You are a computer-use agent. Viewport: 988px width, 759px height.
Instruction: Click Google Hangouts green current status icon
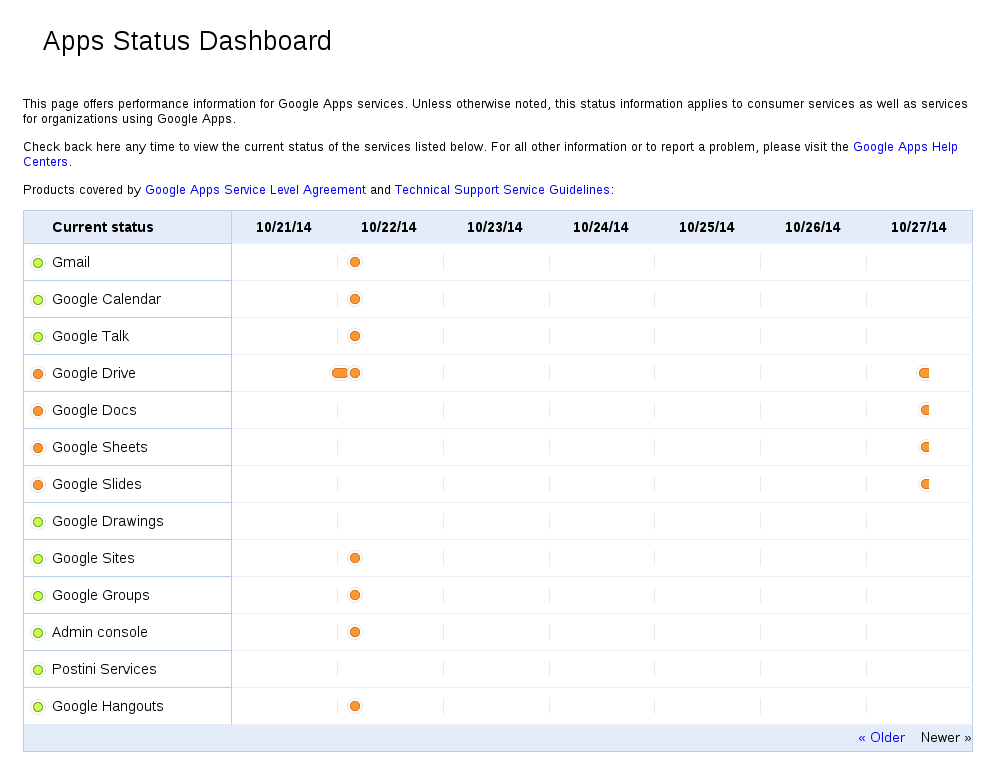point(38,707)
